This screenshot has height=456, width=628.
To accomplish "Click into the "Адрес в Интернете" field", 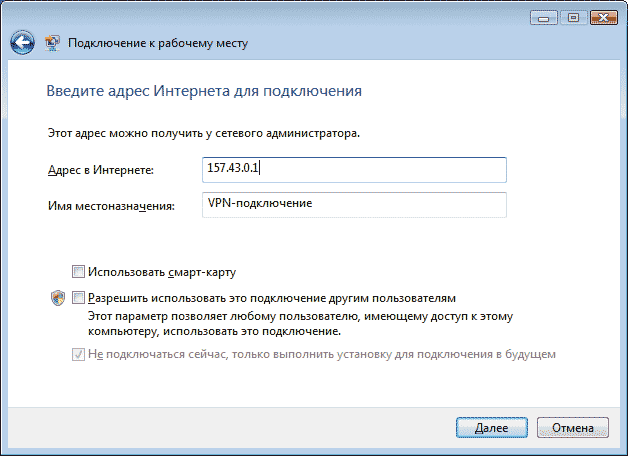I will point(353,170).
